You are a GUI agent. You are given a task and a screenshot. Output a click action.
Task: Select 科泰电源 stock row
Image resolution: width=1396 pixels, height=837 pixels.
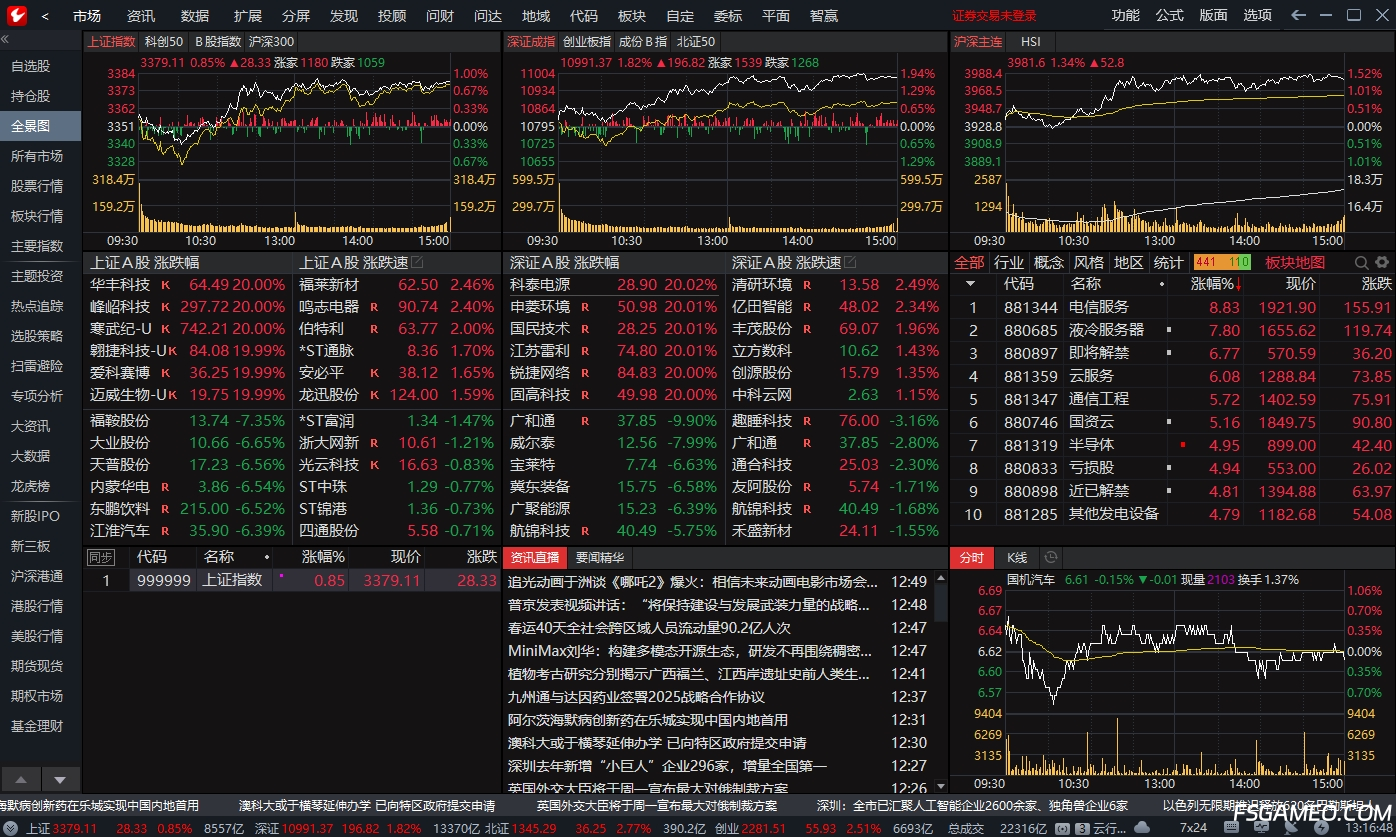pyautogui.click(x=613, y=284)
